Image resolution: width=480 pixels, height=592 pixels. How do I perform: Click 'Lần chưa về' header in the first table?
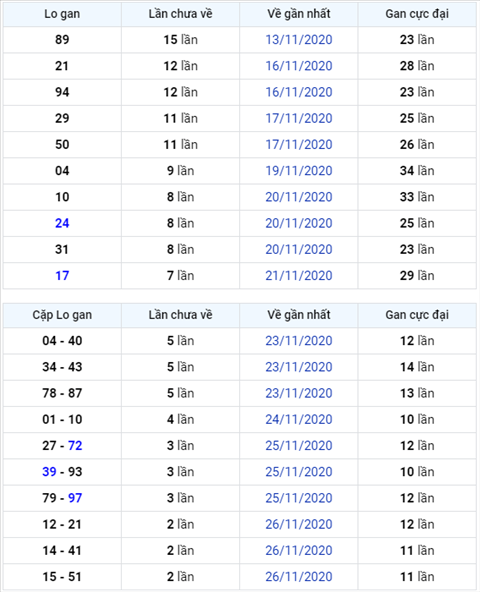coord(181,14)
